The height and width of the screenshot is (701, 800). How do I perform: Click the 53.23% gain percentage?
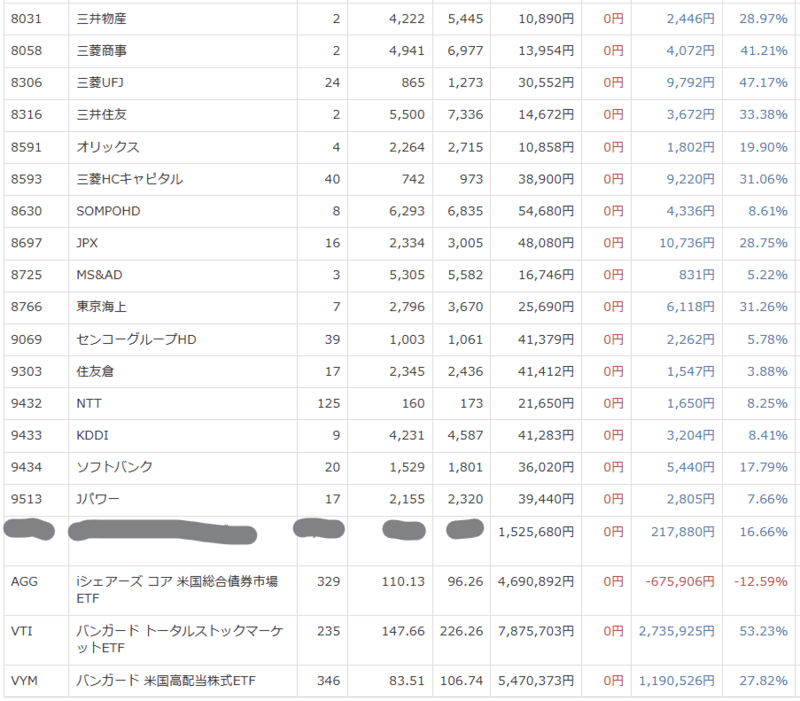point(763,631)
